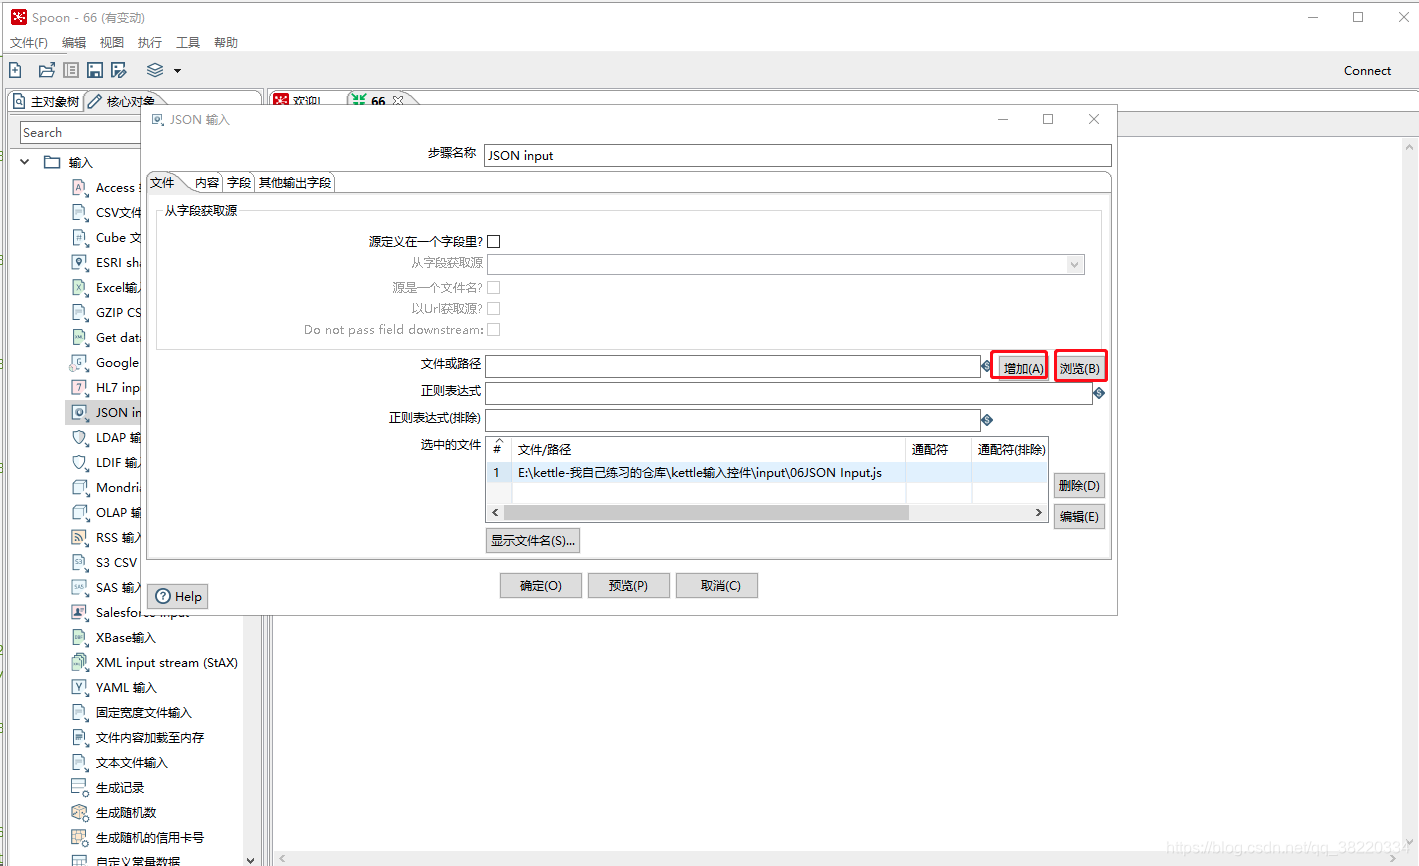This screenshot has height=866, width=1419.
Task: Click the HL7 input step icon
Action: pos(79,387)
